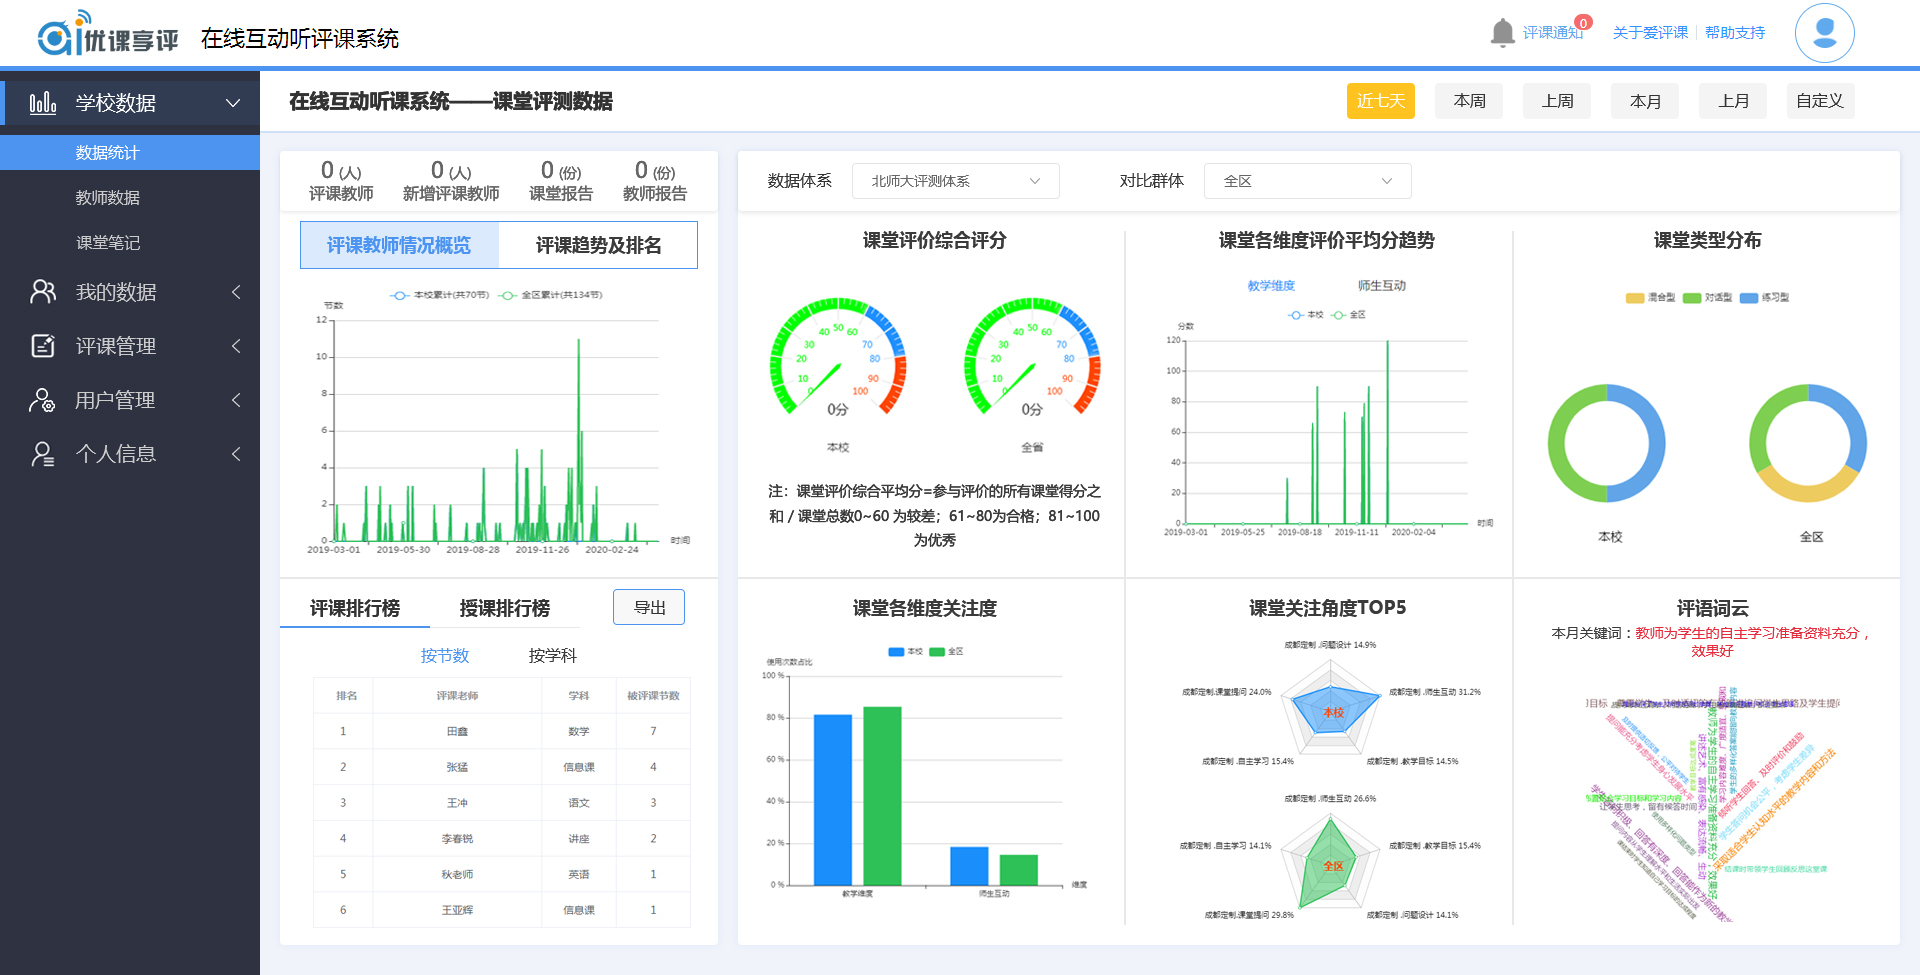Click the 评课管理 edit icon
This screenshot has width=1920, height=975.
(42, 346)
